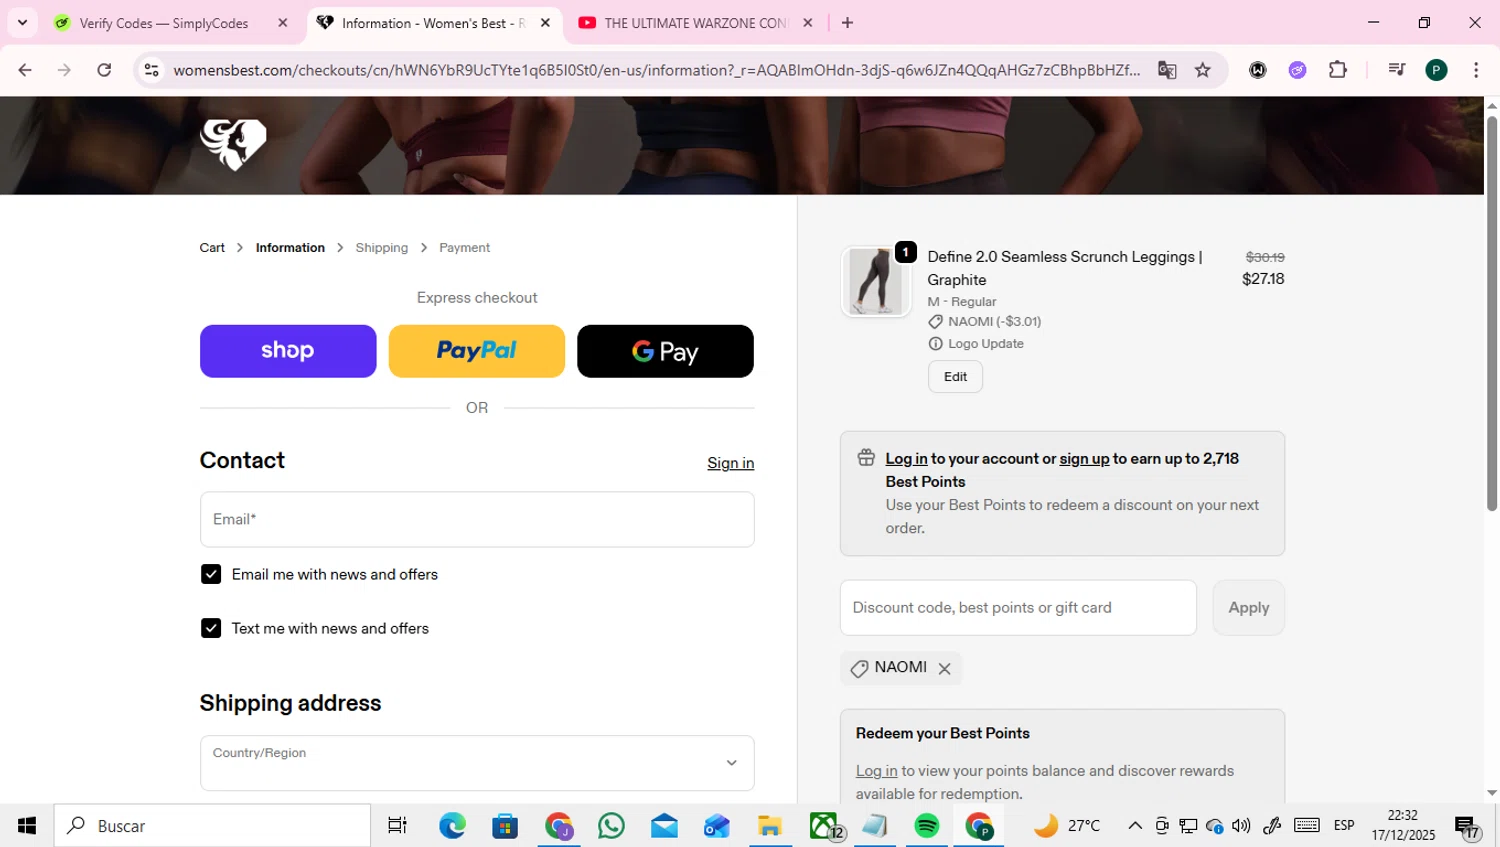The width and height of the screenshot is (1500, 847).
Task: Focus the Email input field
Action: click(477, 520)
